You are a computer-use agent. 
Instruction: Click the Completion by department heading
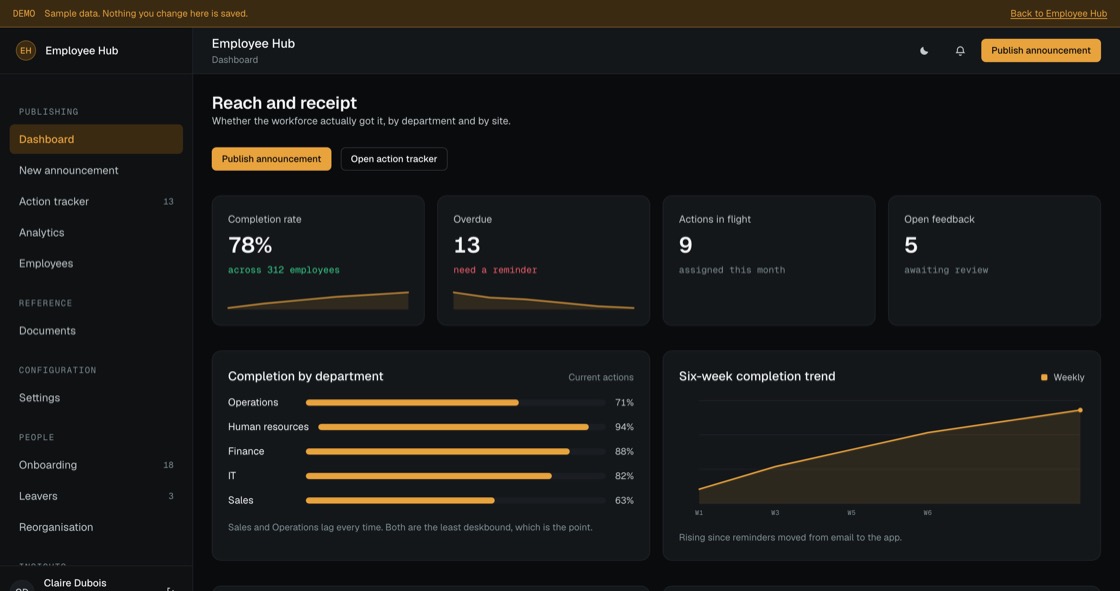[306, 377]
